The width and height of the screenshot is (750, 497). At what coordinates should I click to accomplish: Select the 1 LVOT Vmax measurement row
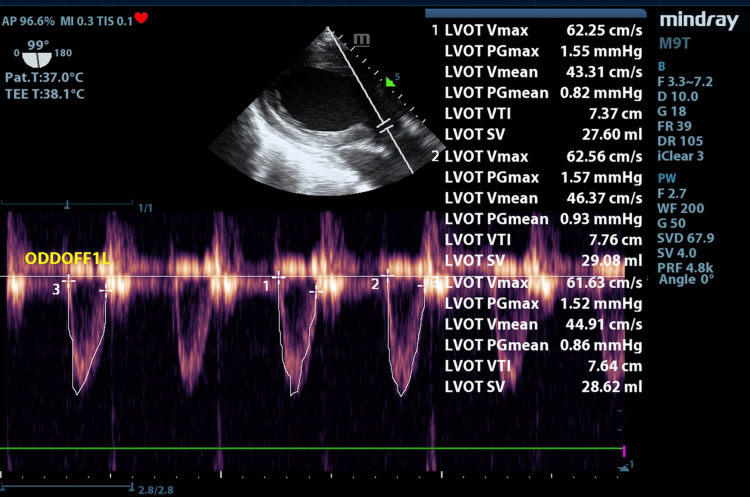tap(537, 31)
